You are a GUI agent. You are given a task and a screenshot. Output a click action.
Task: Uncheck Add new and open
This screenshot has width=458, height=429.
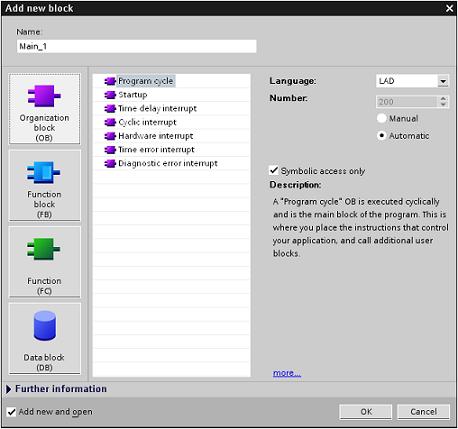tap(11, 412)
